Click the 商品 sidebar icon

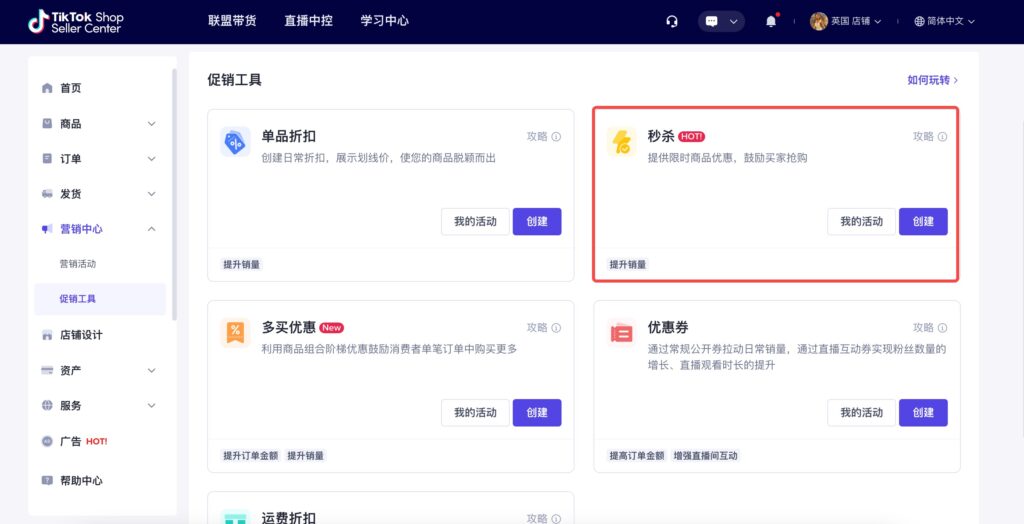pyautogui.click(x=47, y=123)
